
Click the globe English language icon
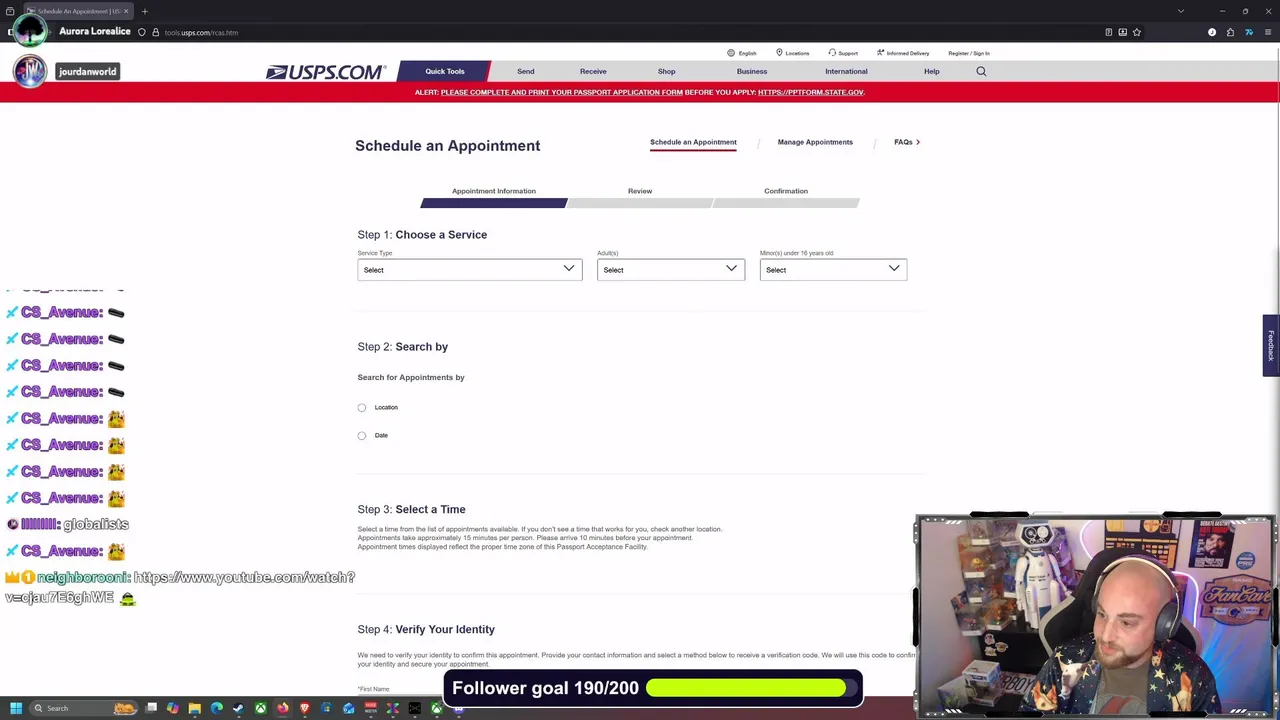click(731, 53)
